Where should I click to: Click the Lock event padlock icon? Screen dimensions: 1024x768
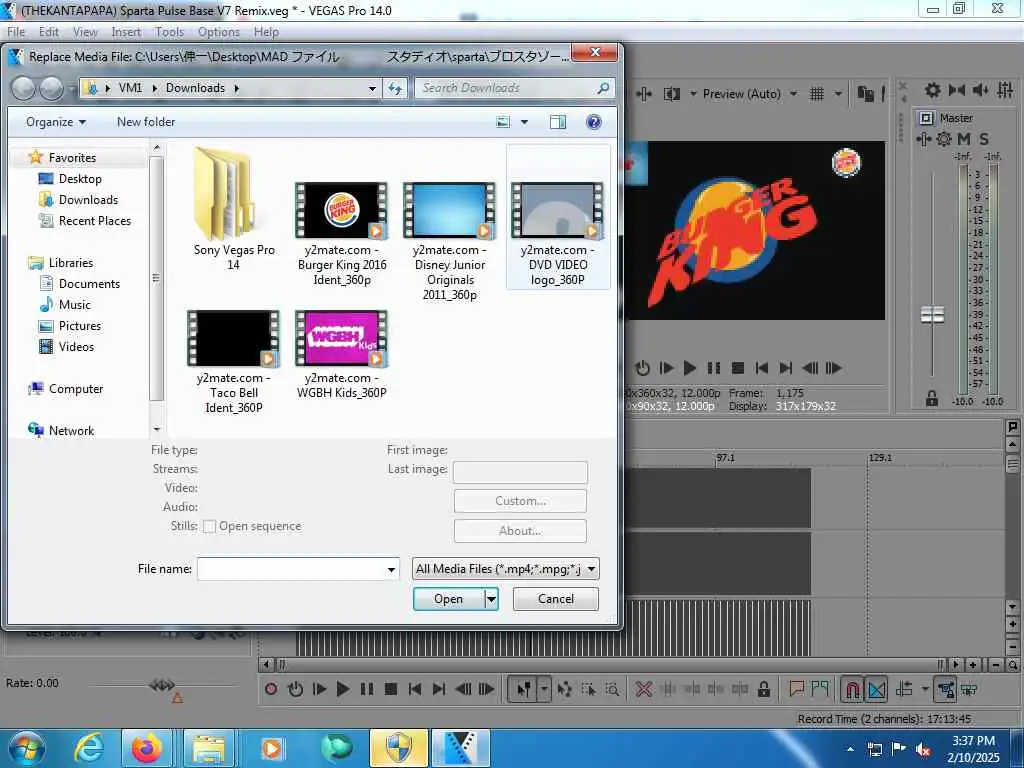(x=763, y=689)
